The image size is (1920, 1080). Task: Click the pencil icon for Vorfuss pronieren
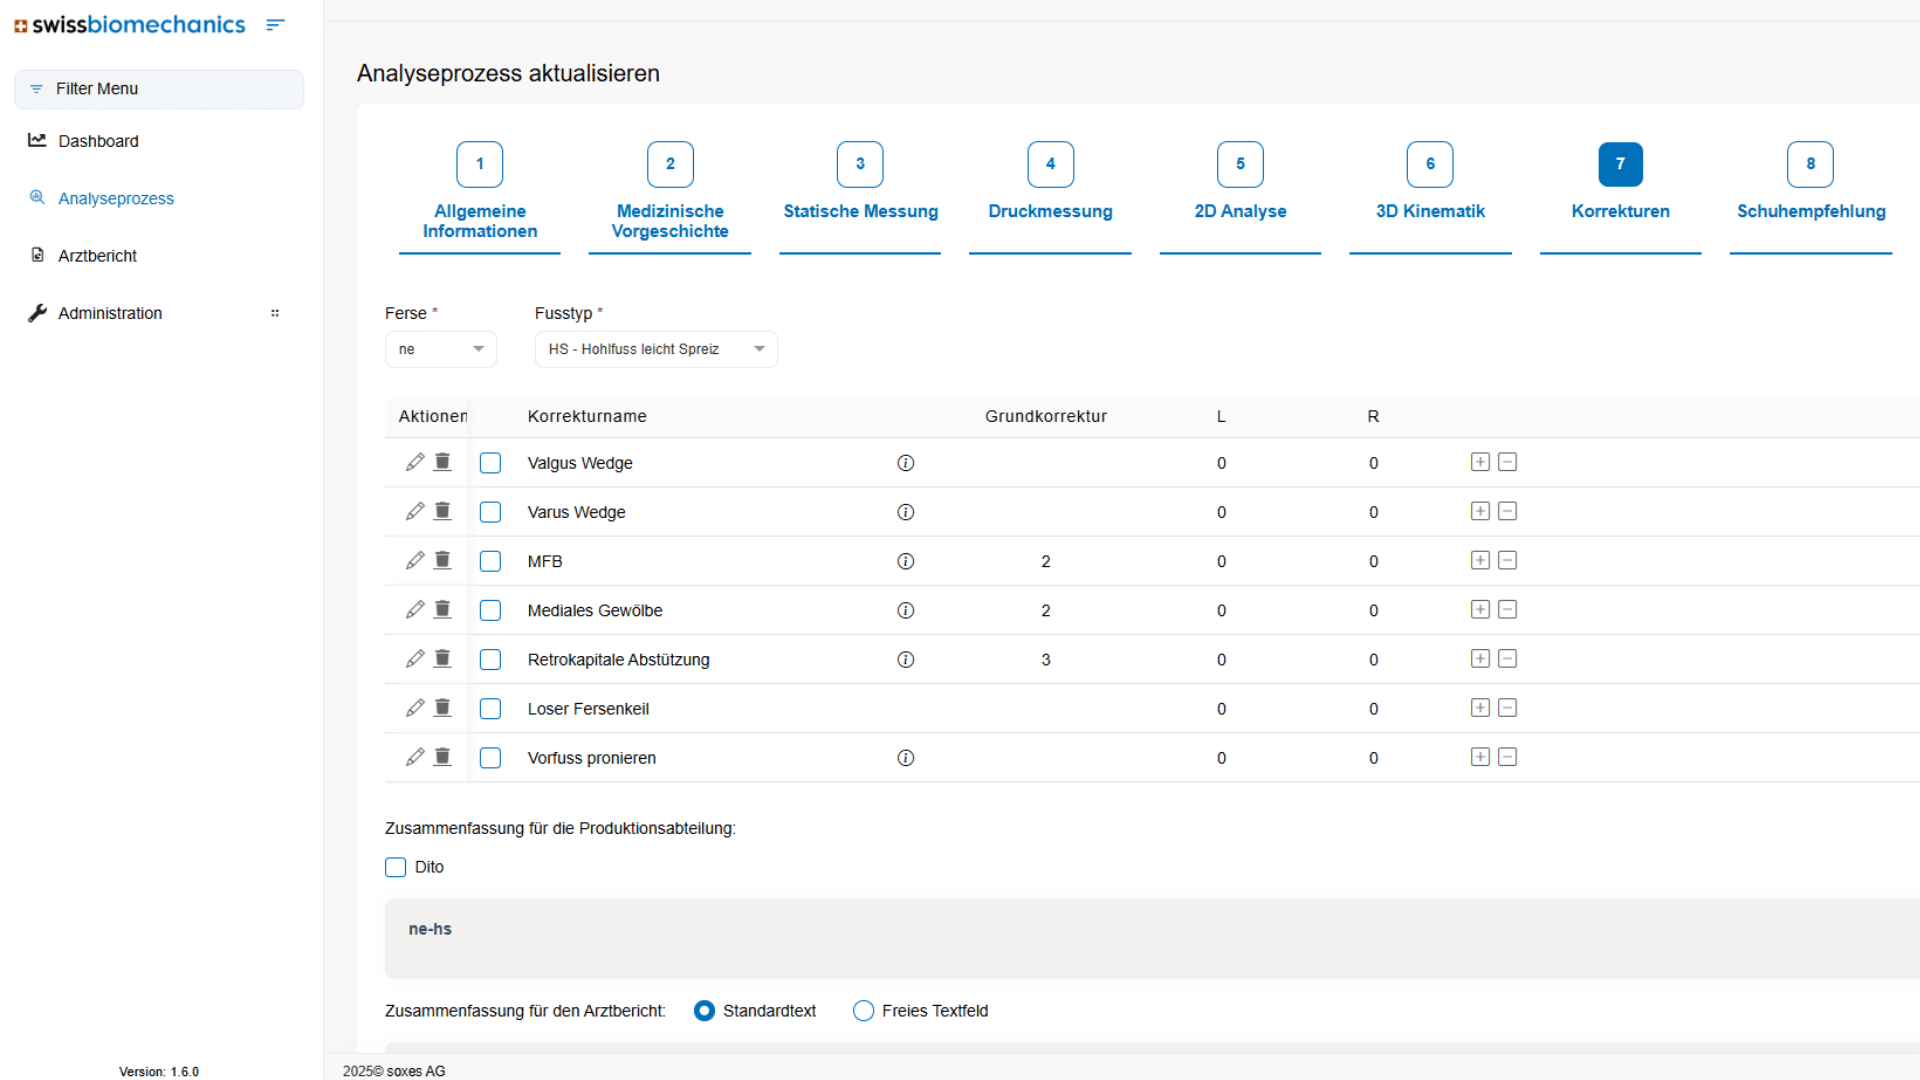pyautogui.click(x=415, y=757)
